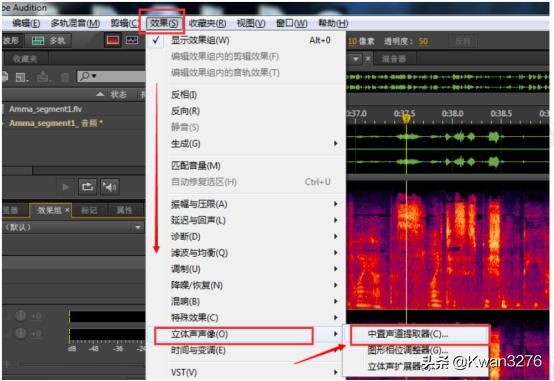Open the 编辑(E) menu

26,23
